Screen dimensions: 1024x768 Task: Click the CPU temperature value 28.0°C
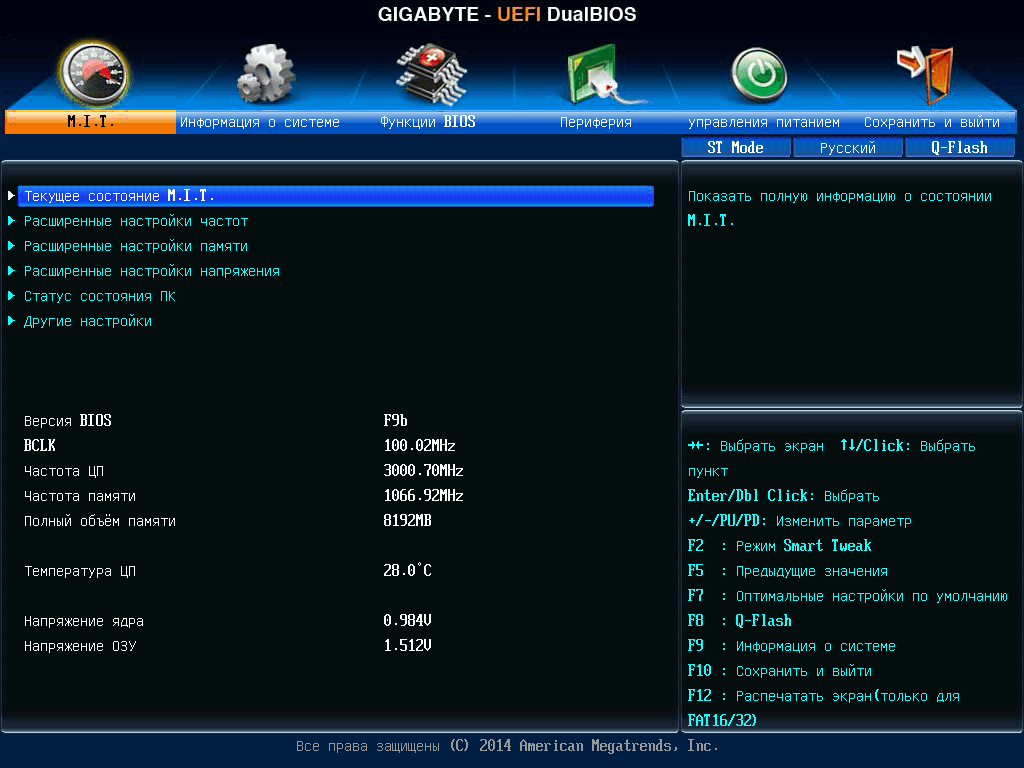coord(408,571)
